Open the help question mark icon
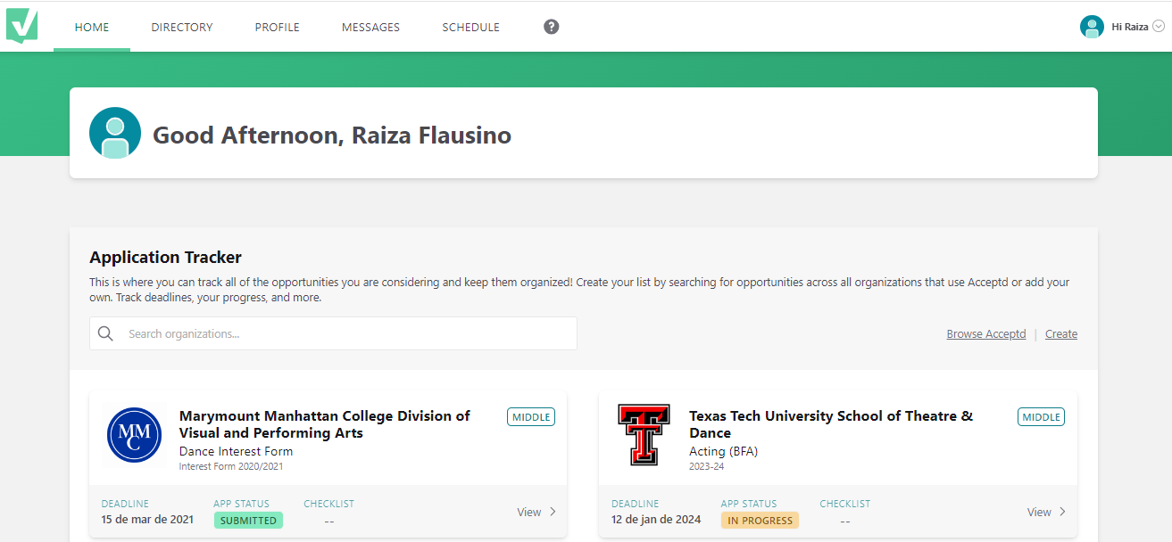Viewport: 1172px width, 542px height. pos(551,27)
